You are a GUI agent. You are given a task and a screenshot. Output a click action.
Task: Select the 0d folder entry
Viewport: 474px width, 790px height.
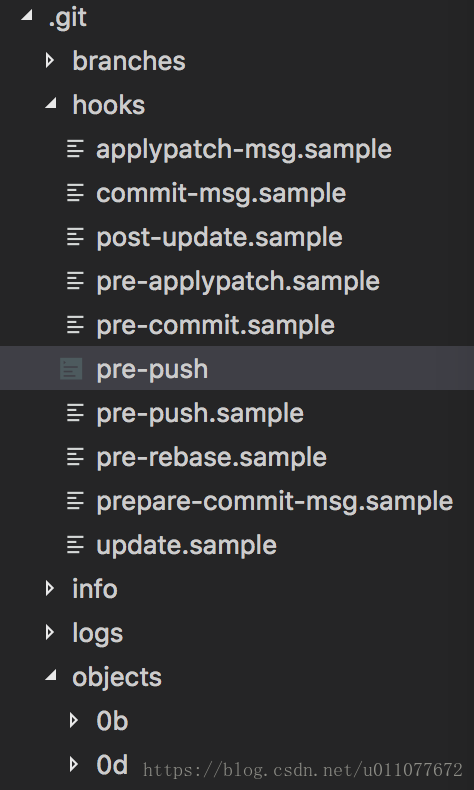(x=112, y=765)
